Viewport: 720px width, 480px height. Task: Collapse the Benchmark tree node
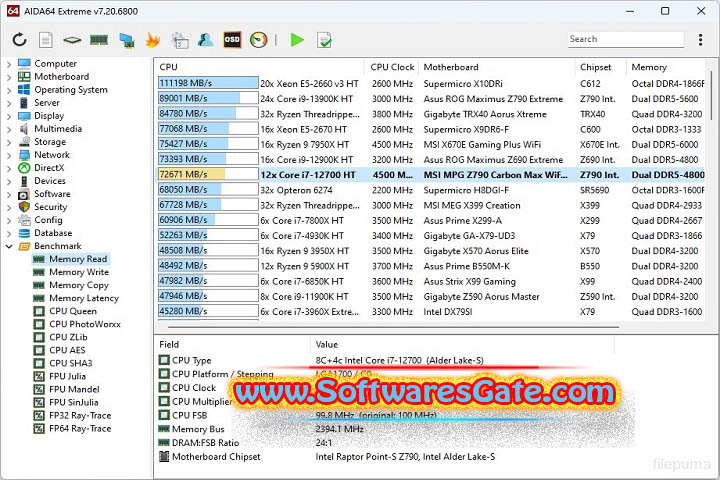[9, 246]
